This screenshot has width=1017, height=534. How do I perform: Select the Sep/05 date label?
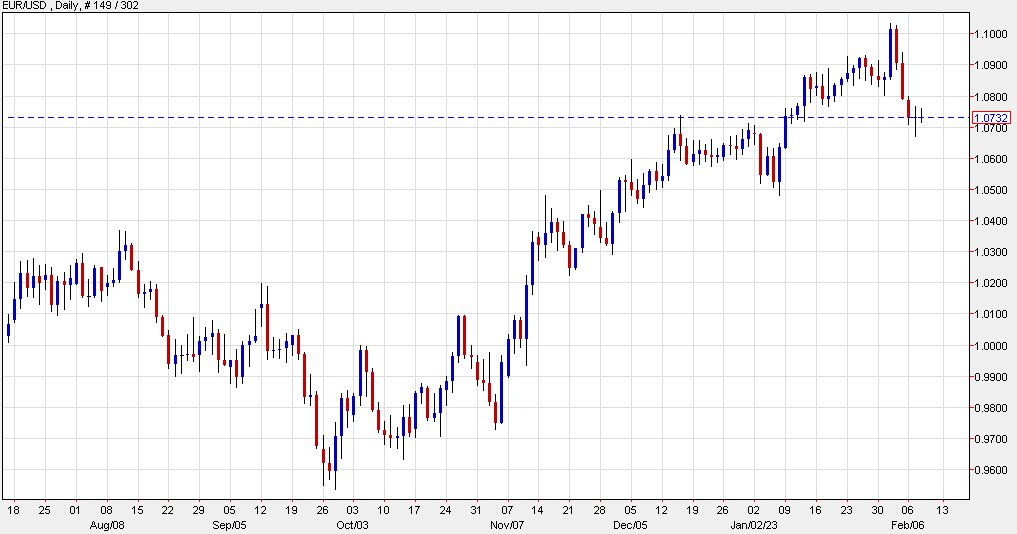pyautogui.click(x=230, y=523)
